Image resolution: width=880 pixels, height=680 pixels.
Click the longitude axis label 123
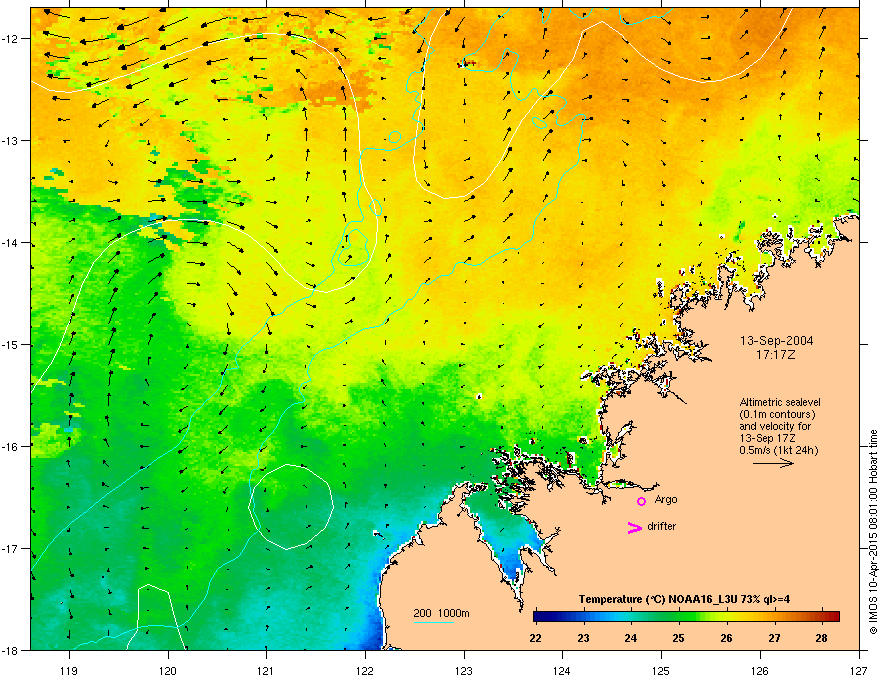464,670
